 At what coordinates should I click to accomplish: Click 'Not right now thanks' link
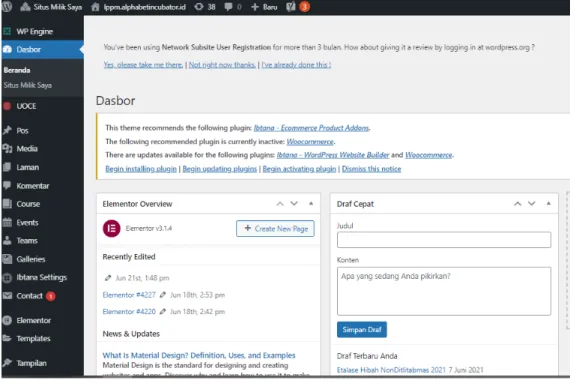pos(222,65)
